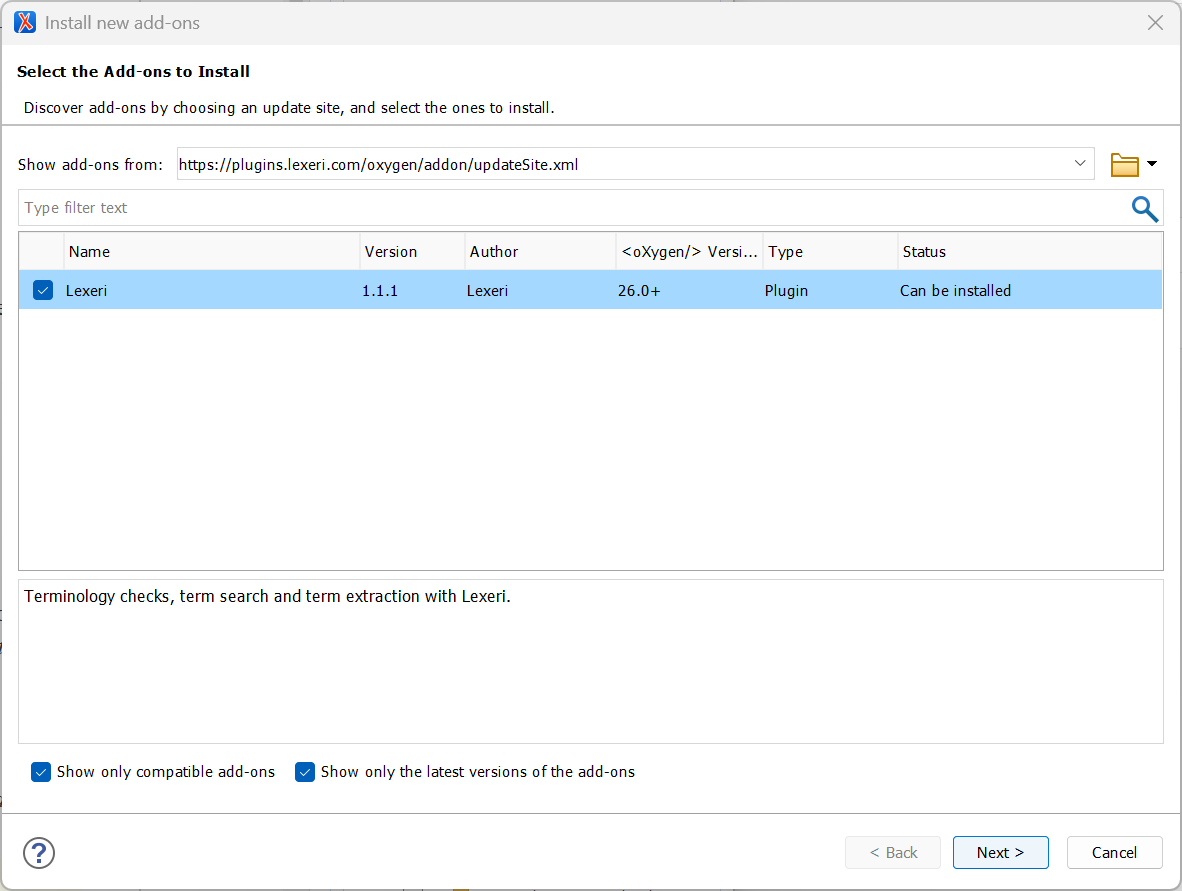Expand the update site URL dropdown
This screenshot has height=891, width=1182.
1079,164
